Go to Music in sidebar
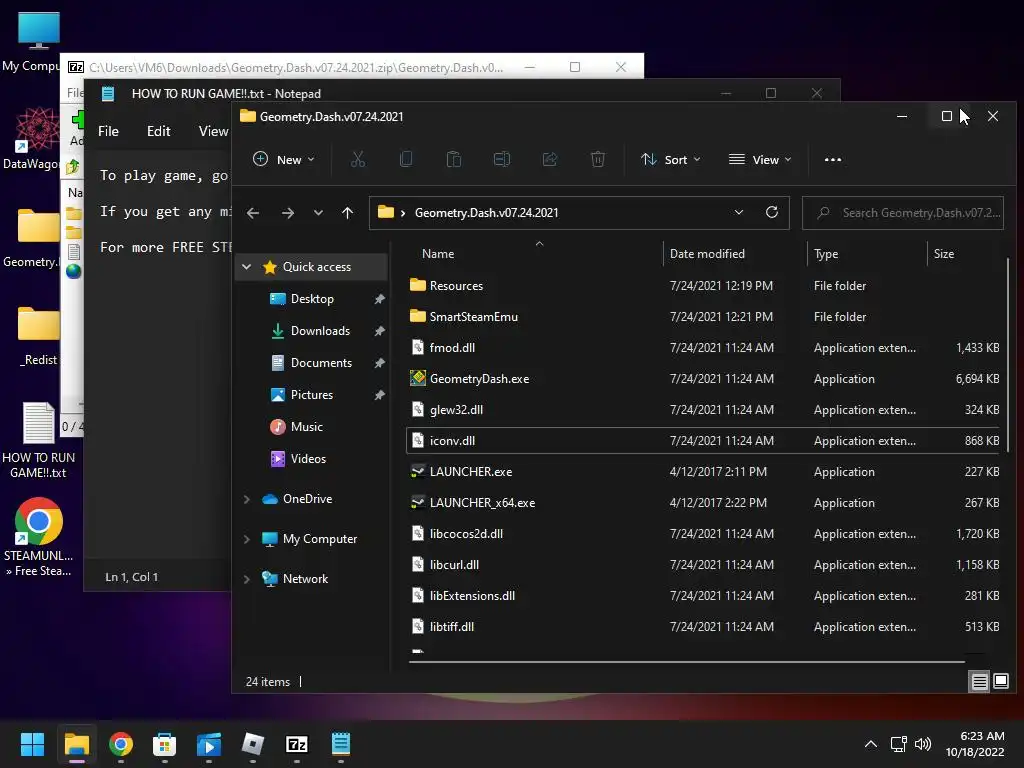 [x=306, y=426]
